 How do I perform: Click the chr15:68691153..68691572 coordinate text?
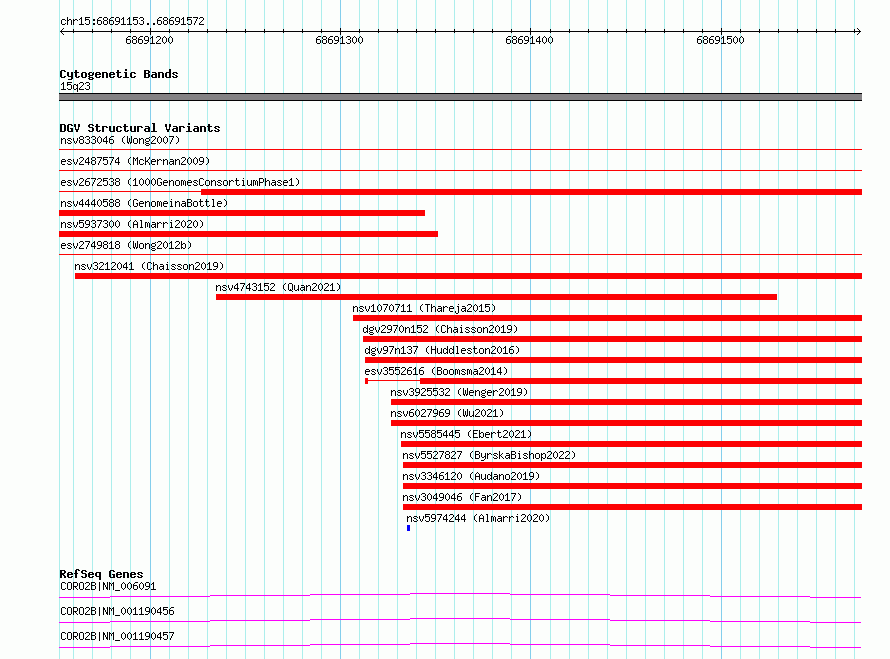tap(132, 21)
